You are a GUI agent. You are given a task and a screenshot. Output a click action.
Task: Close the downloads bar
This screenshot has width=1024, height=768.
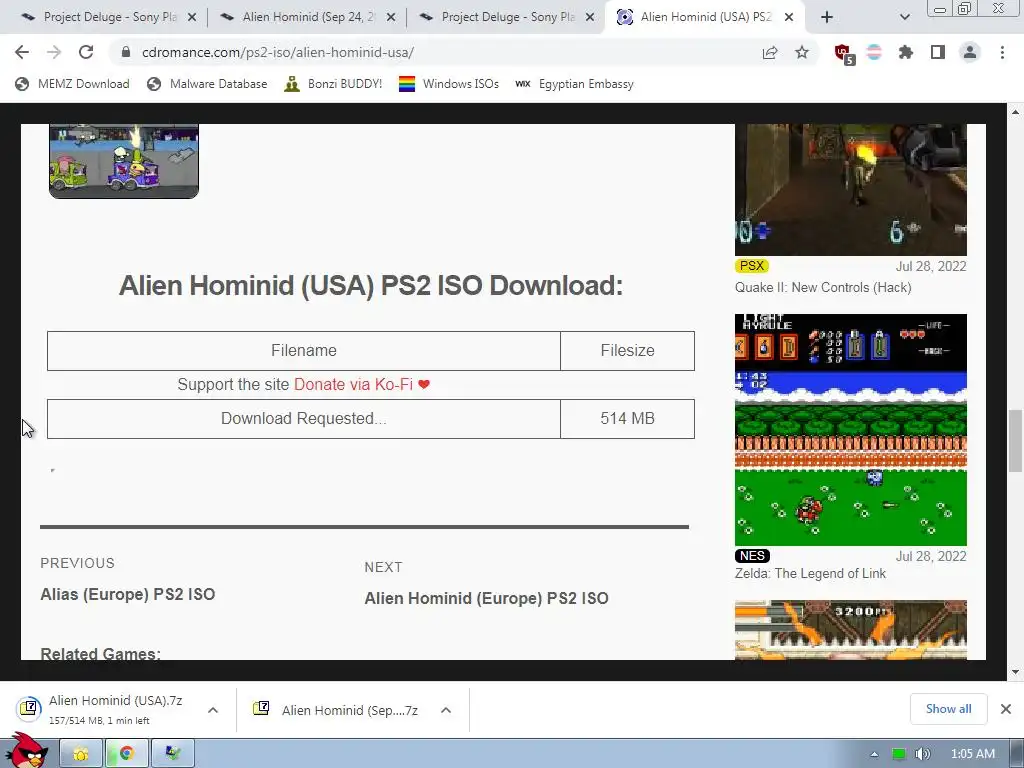[1006, 709]
